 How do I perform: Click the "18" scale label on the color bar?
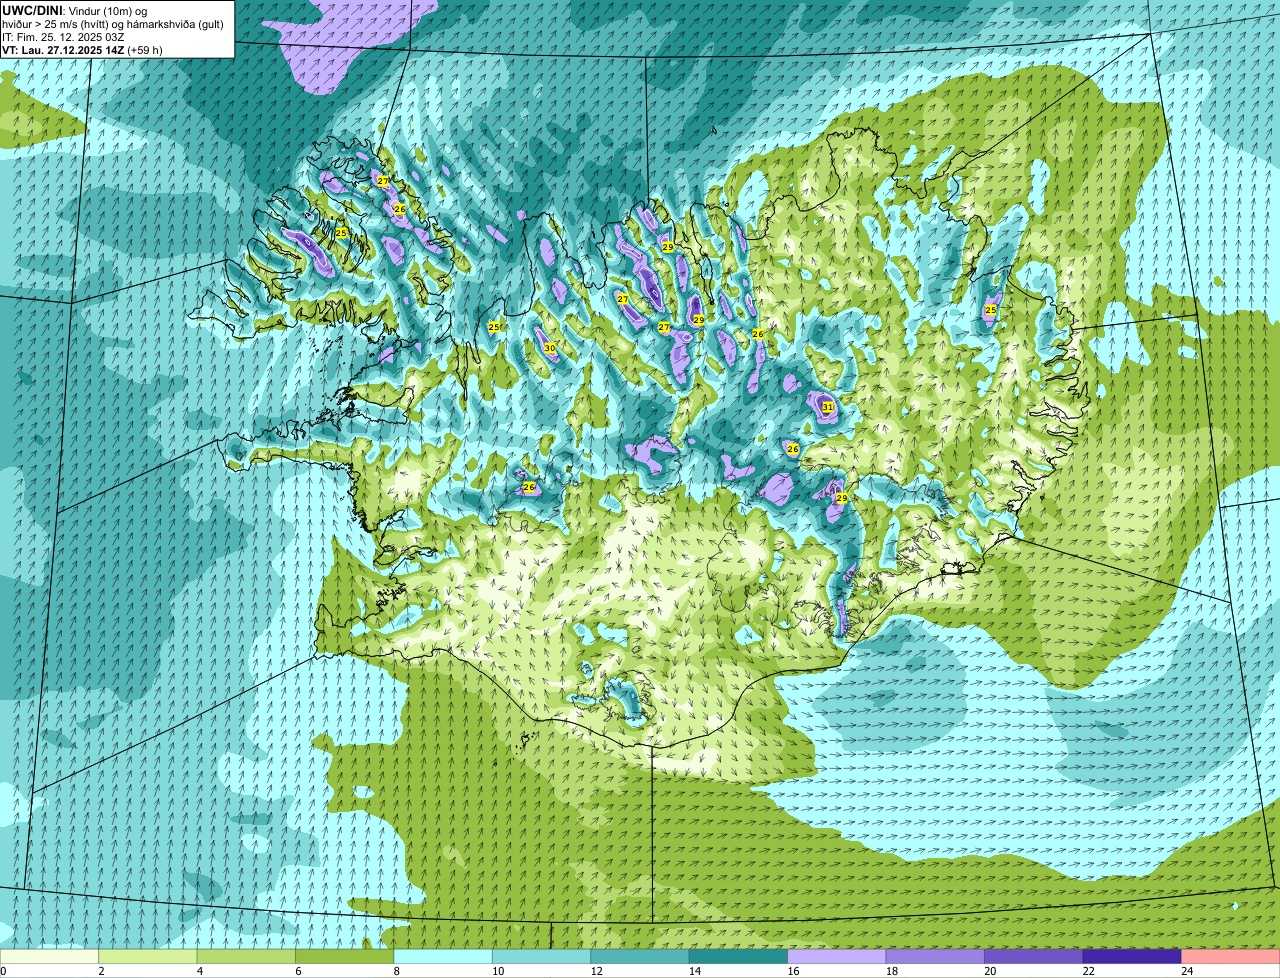pos(892,970)
